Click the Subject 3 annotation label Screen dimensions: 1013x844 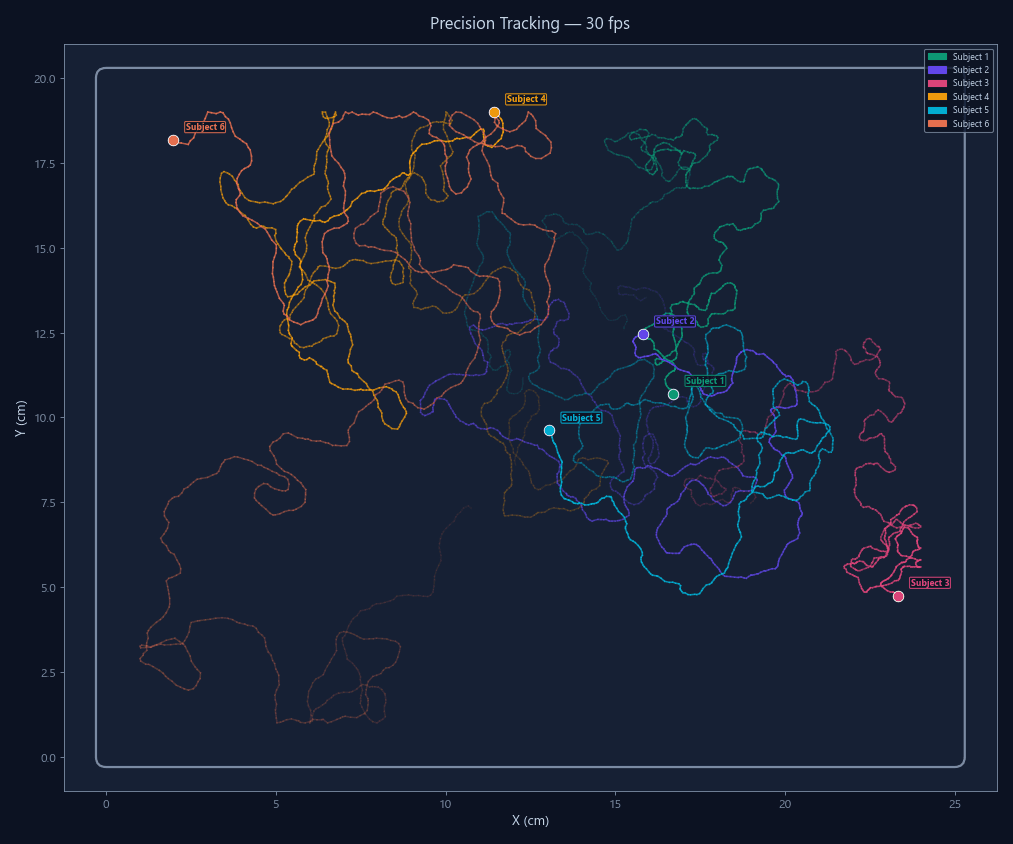pos(930,582)
